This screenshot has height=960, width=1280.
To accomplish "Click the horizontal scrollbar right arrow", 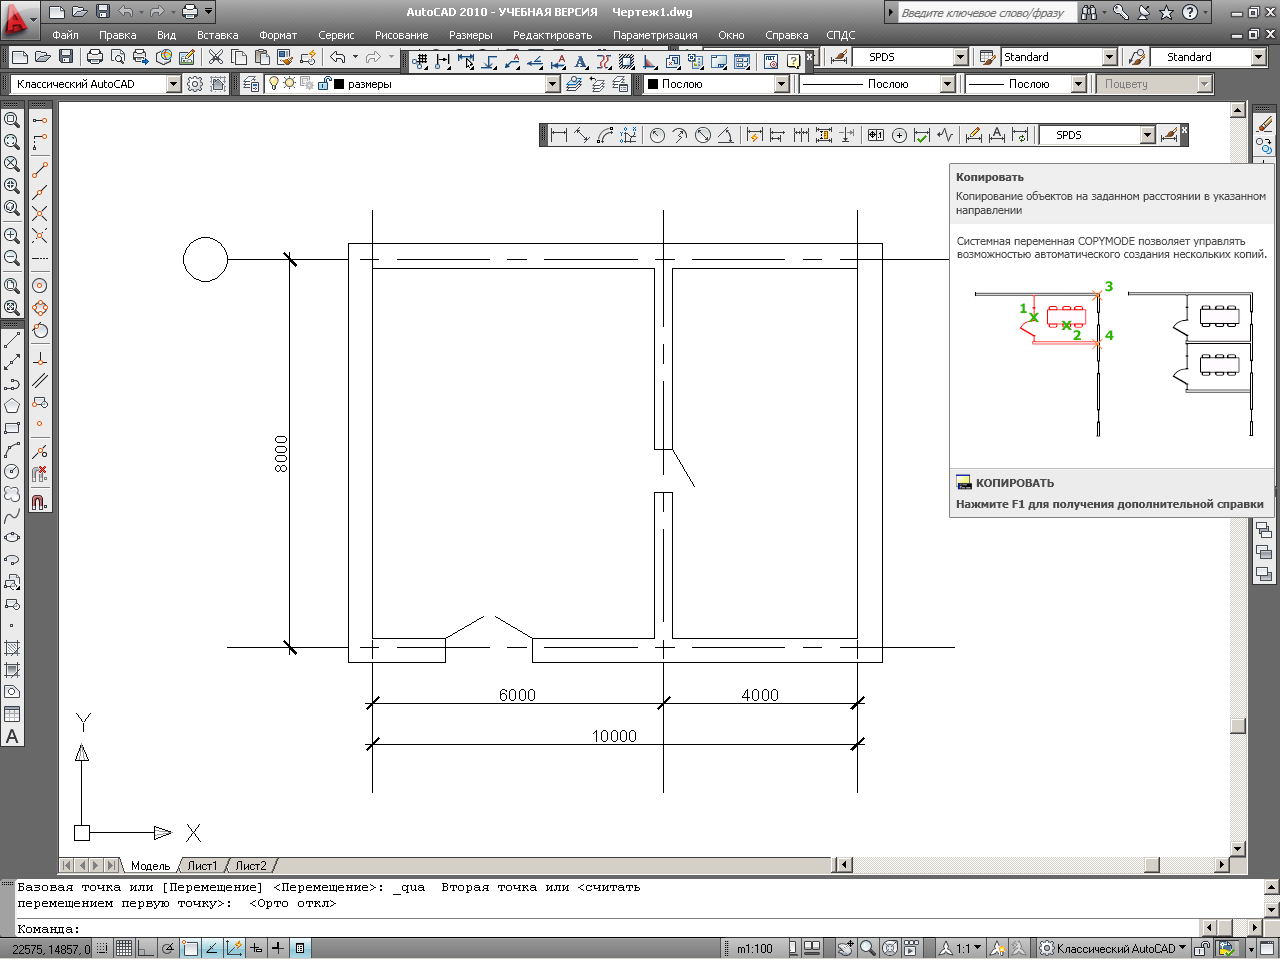I will (1221, 864).
